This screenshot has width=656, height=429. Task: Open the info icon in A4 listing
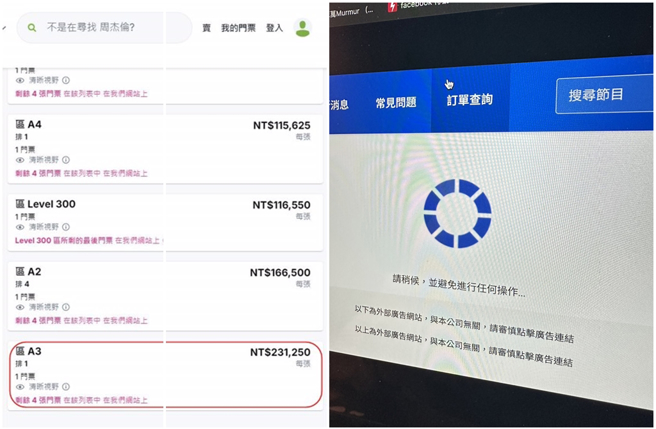tap(66, 160)
